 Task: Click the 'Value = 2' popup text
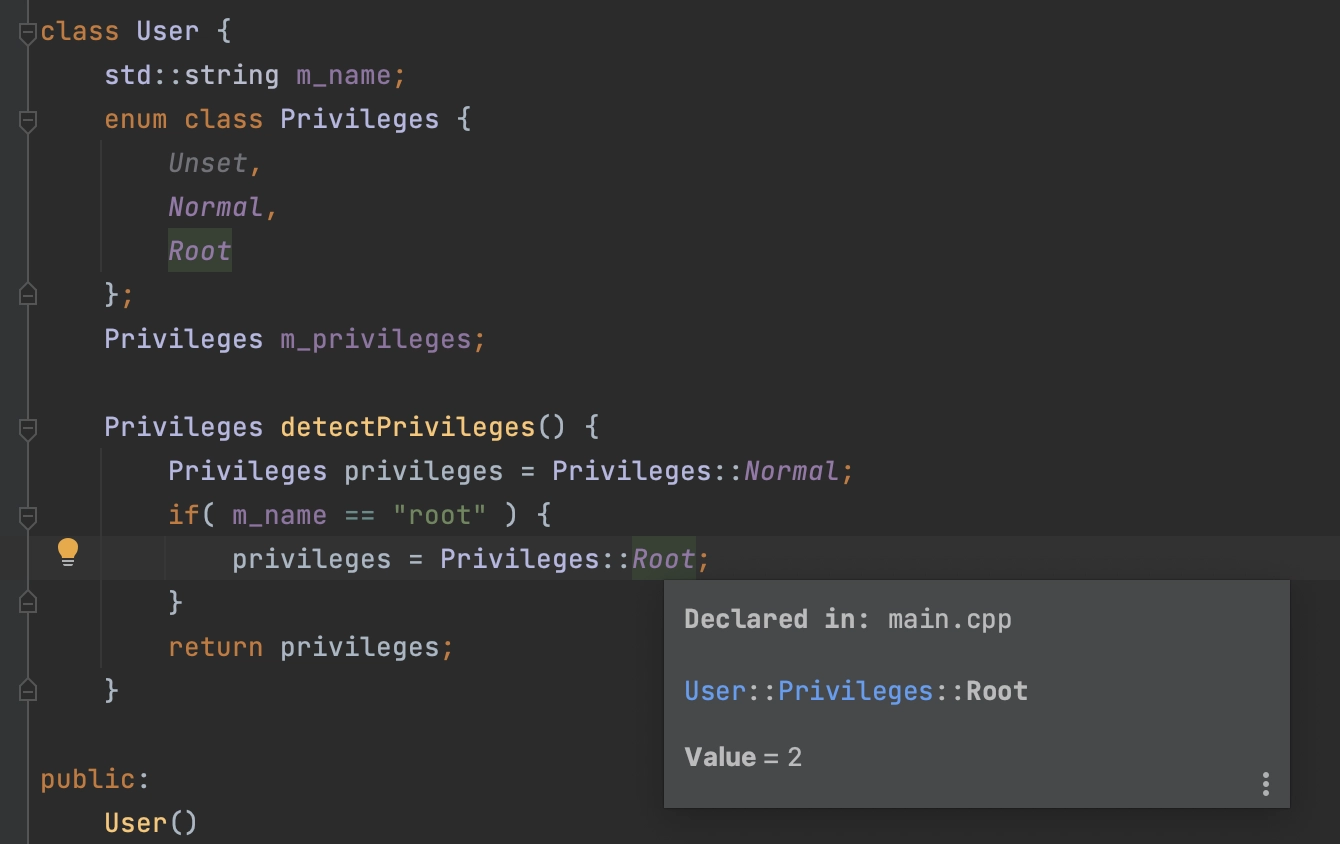(743, 757)
